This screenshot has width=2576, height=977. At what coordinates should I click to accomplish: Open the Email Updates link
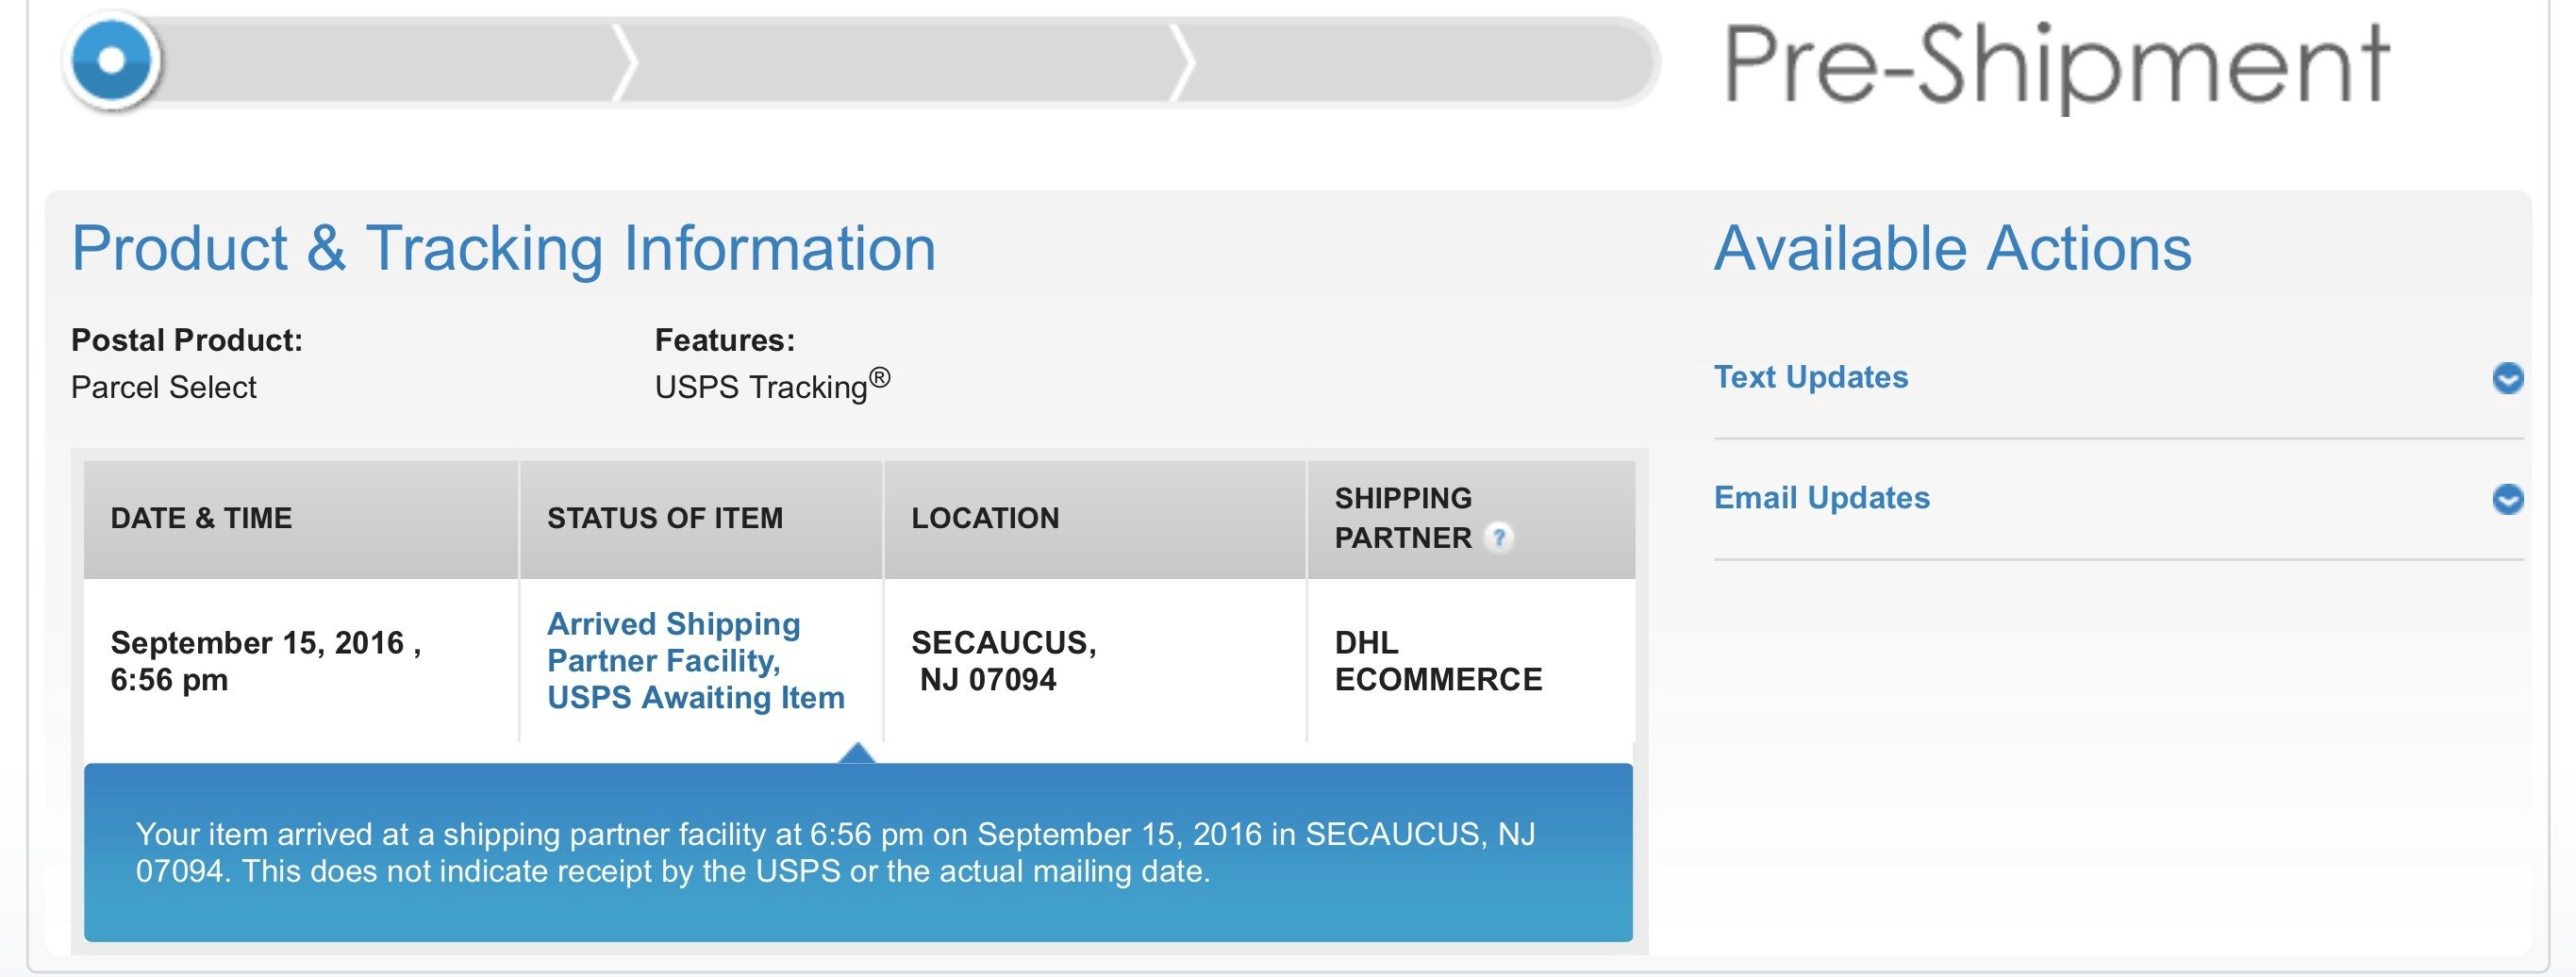[x=1821, y=498]
